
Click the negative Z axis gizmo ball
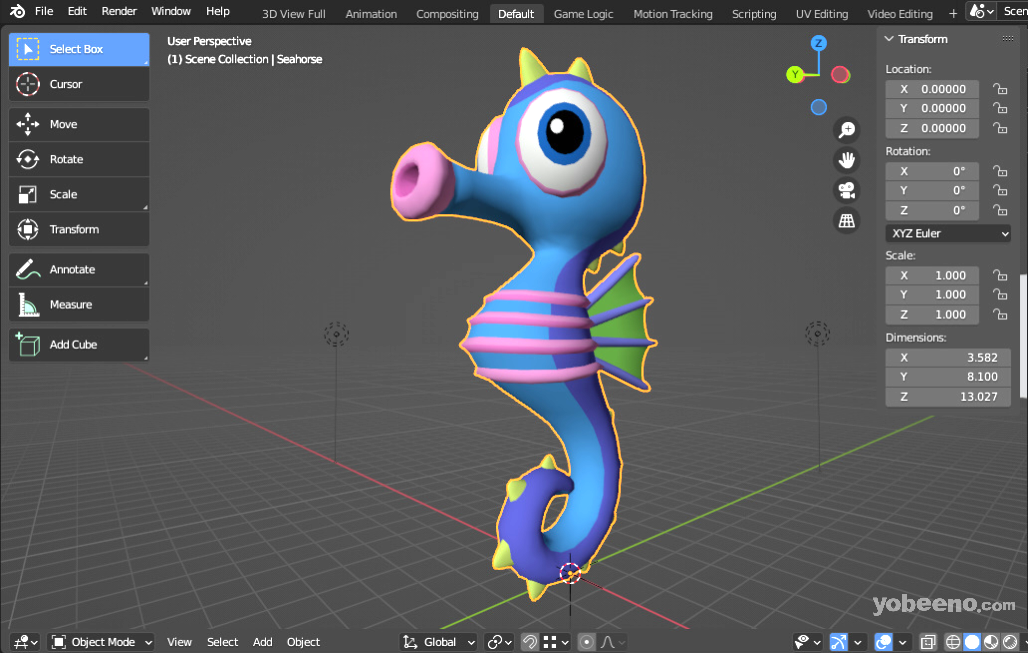[x=818, y=107]
